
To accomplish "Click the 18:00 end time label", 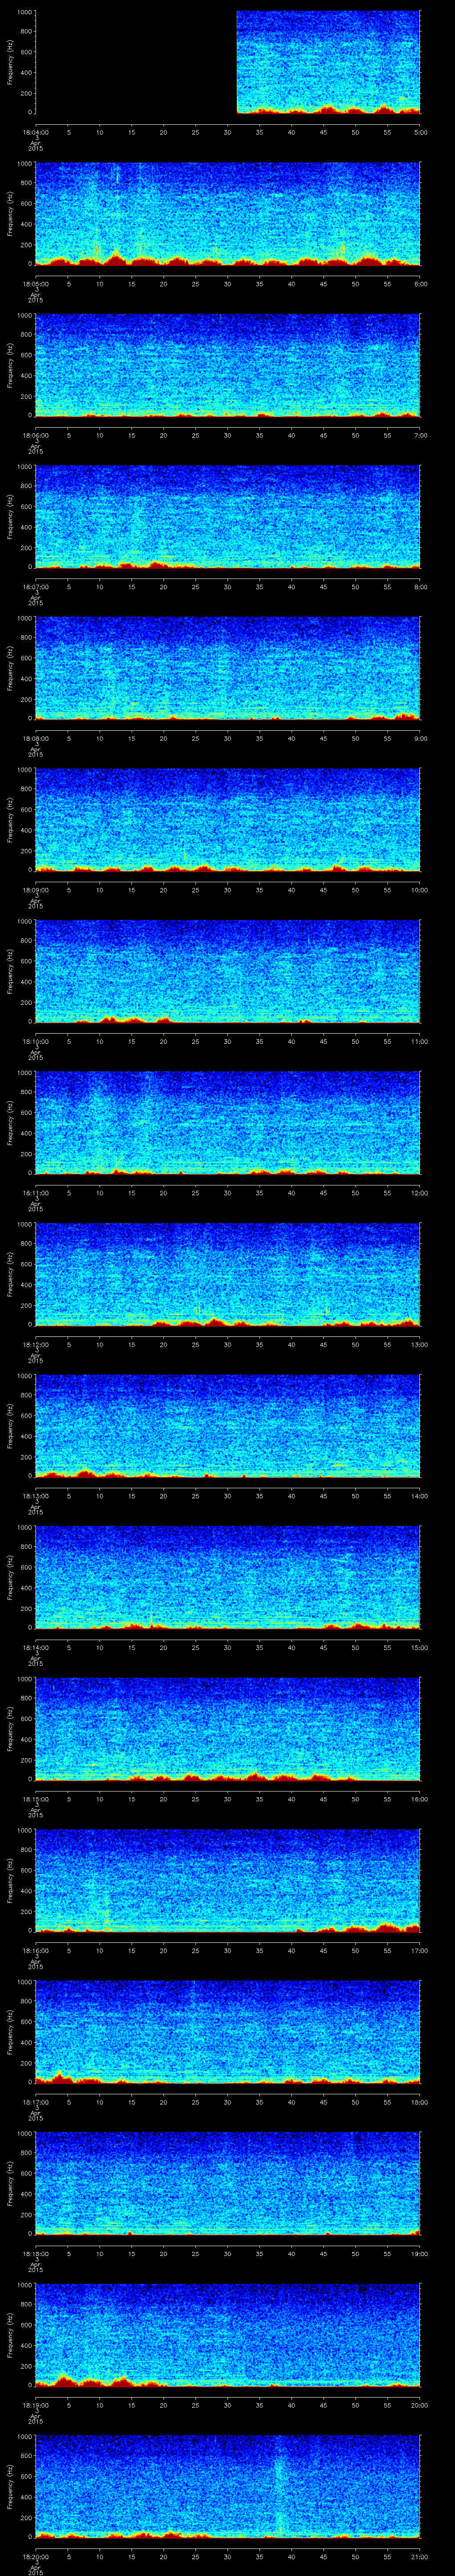I will pos(419,2102).
